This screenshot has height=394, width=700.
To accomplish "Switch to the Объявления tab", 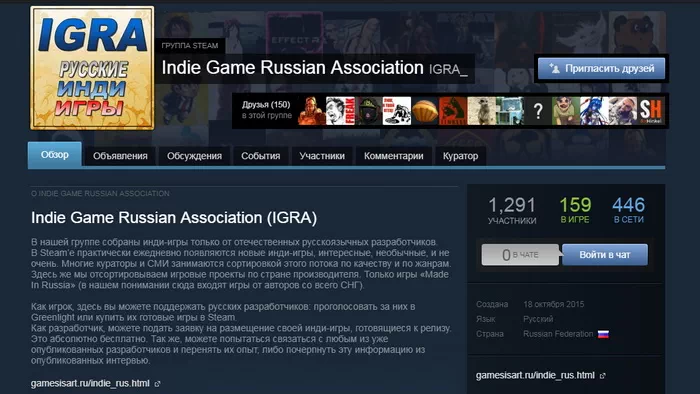I will (x=120, y=156).
